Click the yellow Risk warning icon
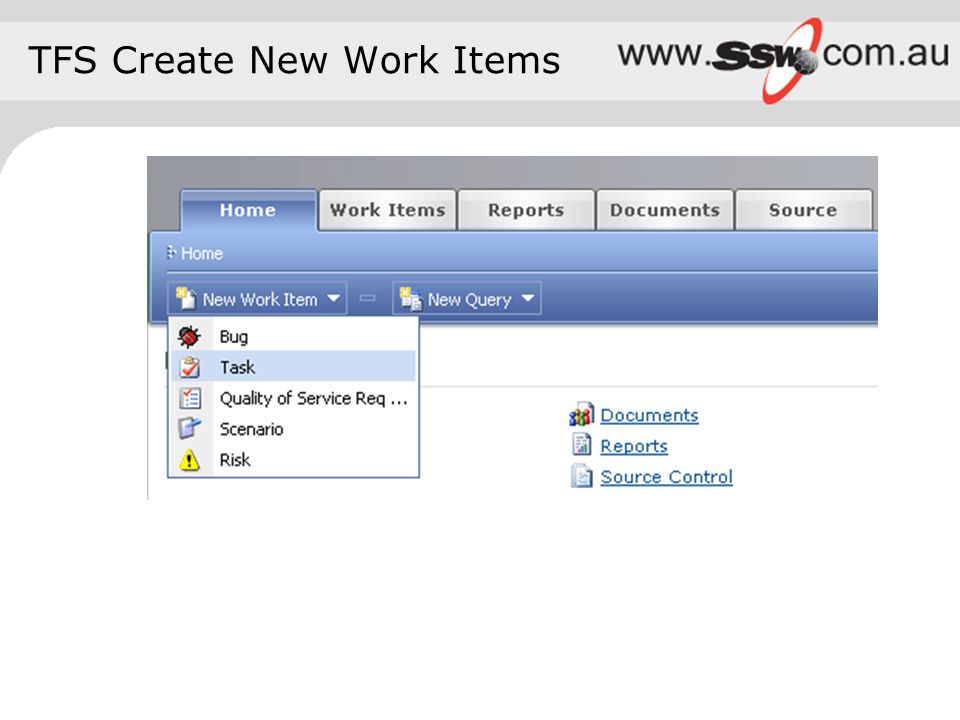The image size is (960, 720). pyautogui.click(x=189, y=460)
